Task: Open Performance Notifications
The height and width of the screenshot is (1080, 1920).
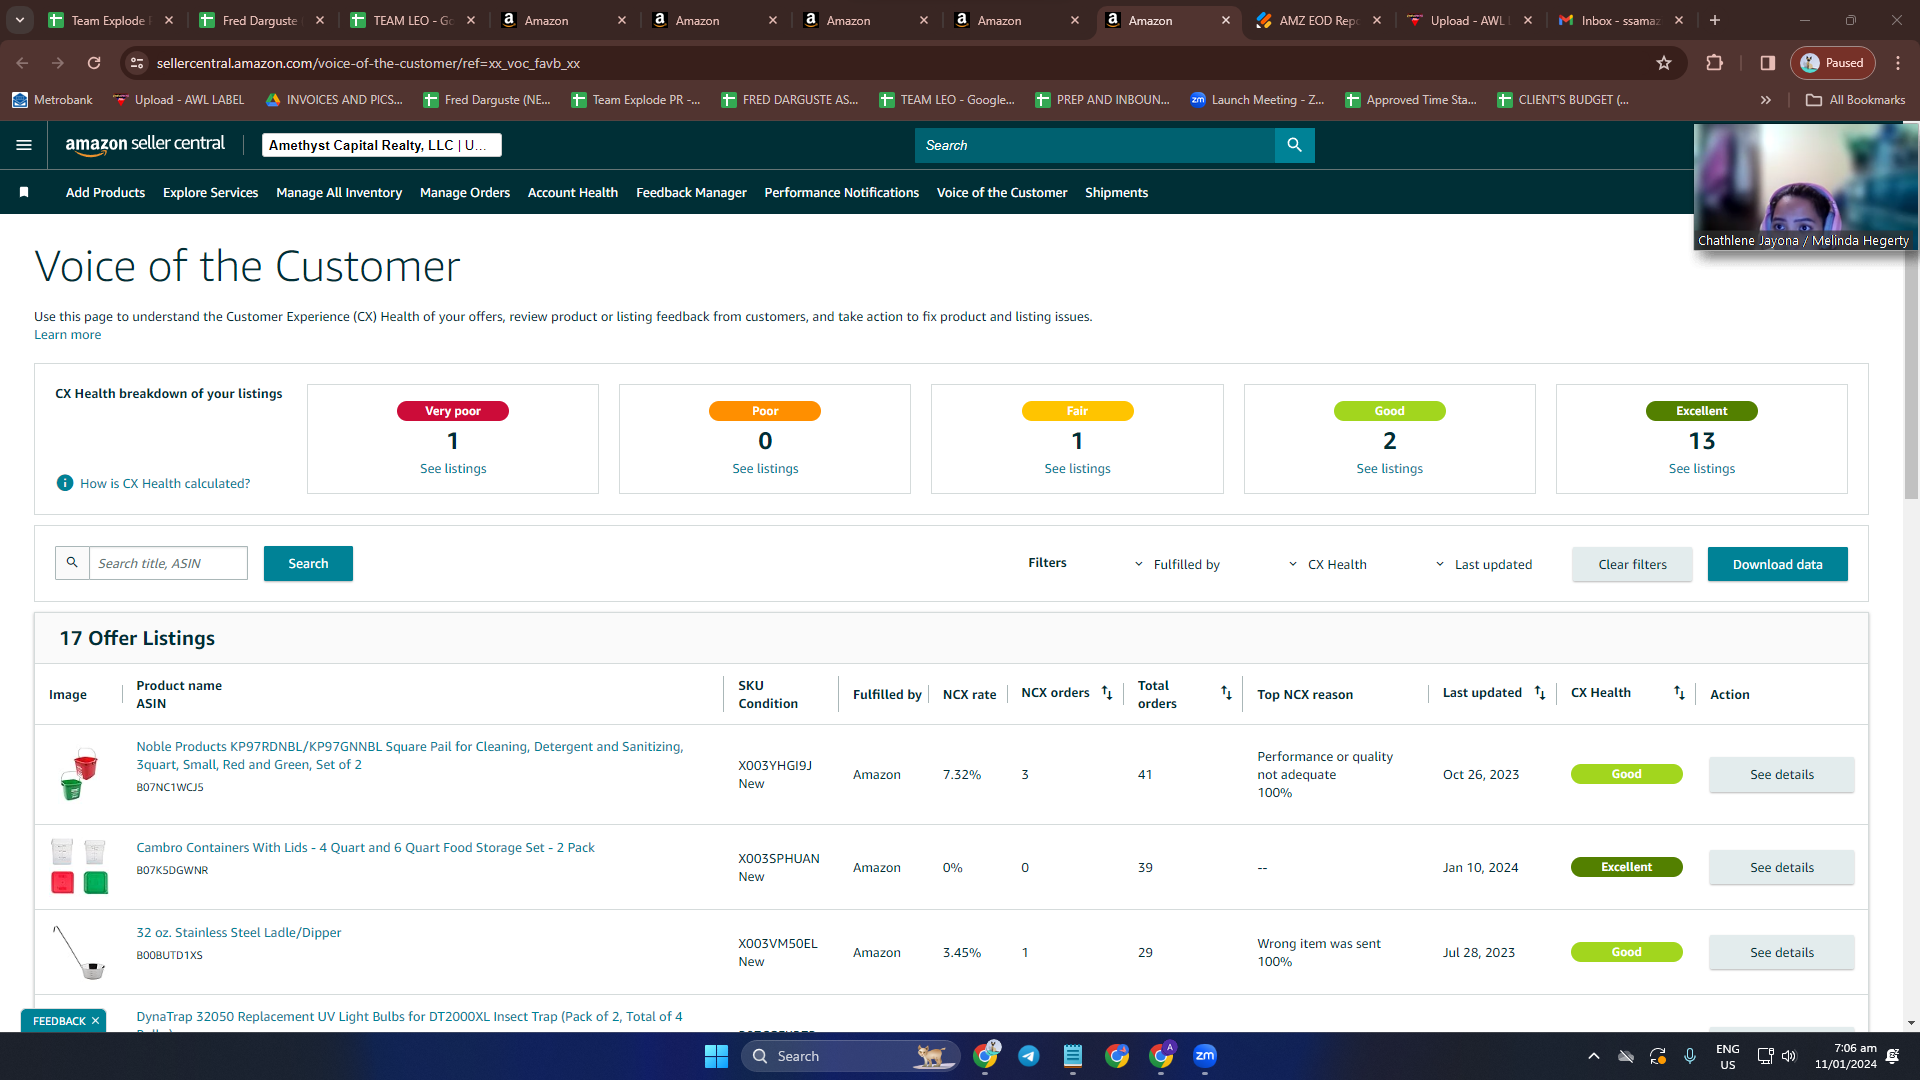Action: [841, 192]
